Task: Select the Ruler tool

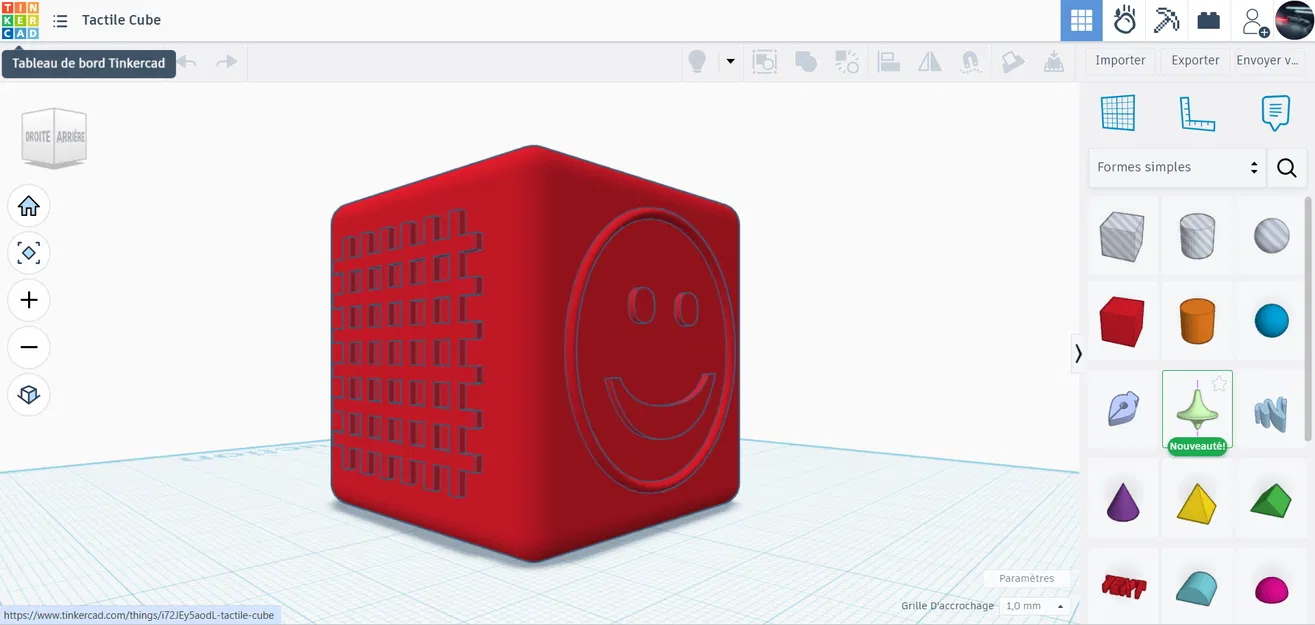Action: click(x=1196, y=113)
